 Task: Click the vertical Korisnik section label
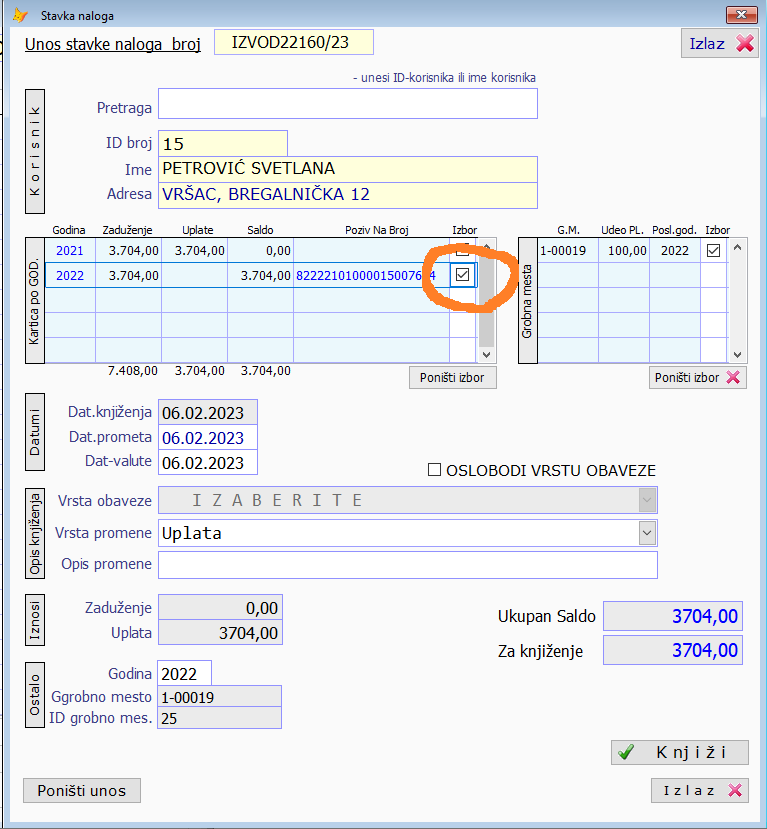35,151
